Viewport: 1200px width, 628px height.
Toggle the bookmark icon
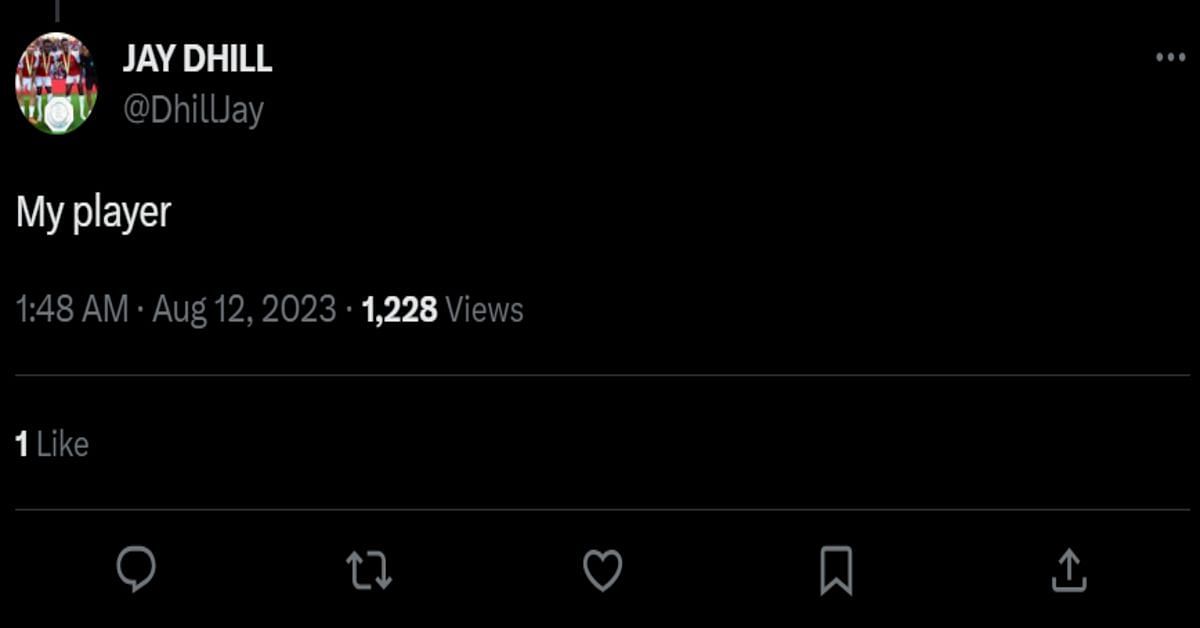click(x=836, y=571)
